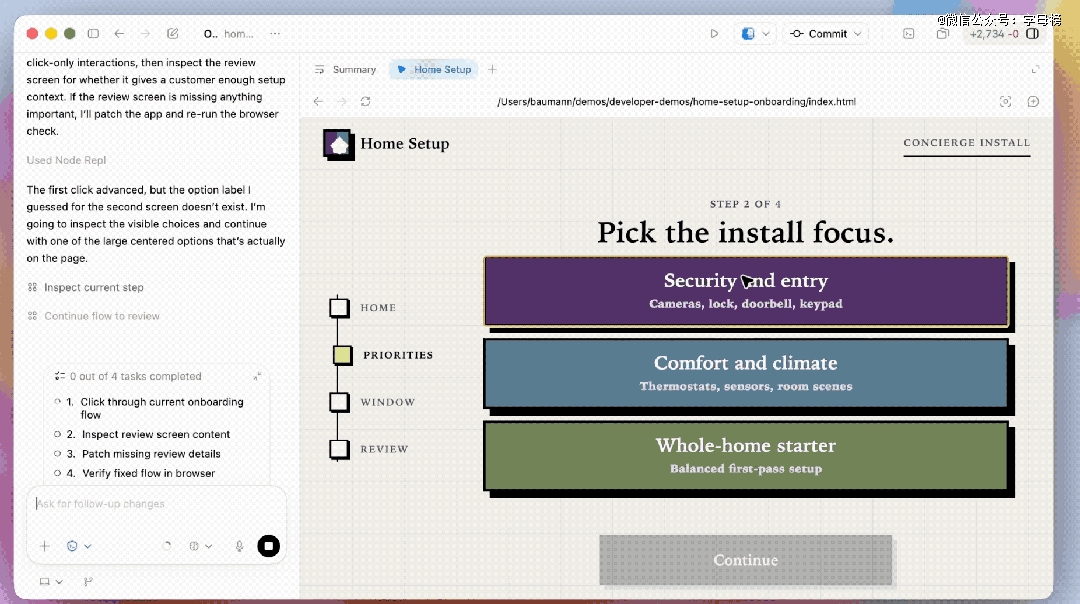Click the new chat compose icon
The width and height of the screenshot is (1080, 604).
pyautogui.click(x=173, y=33)
